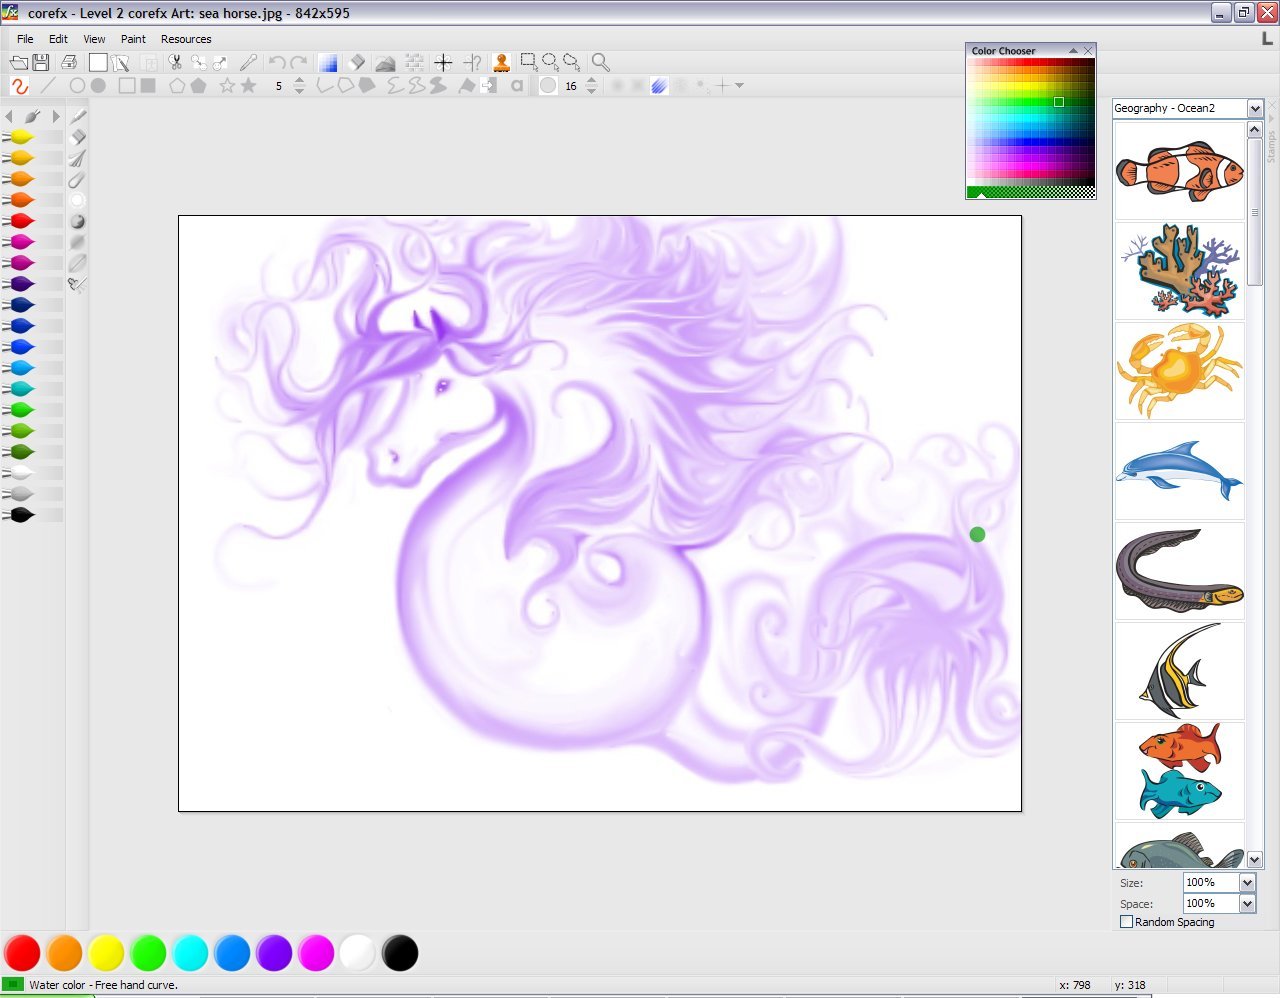The image size is (1280, 998).
Task: Close the Color Chooser panel
Action: click(1089, 50)
